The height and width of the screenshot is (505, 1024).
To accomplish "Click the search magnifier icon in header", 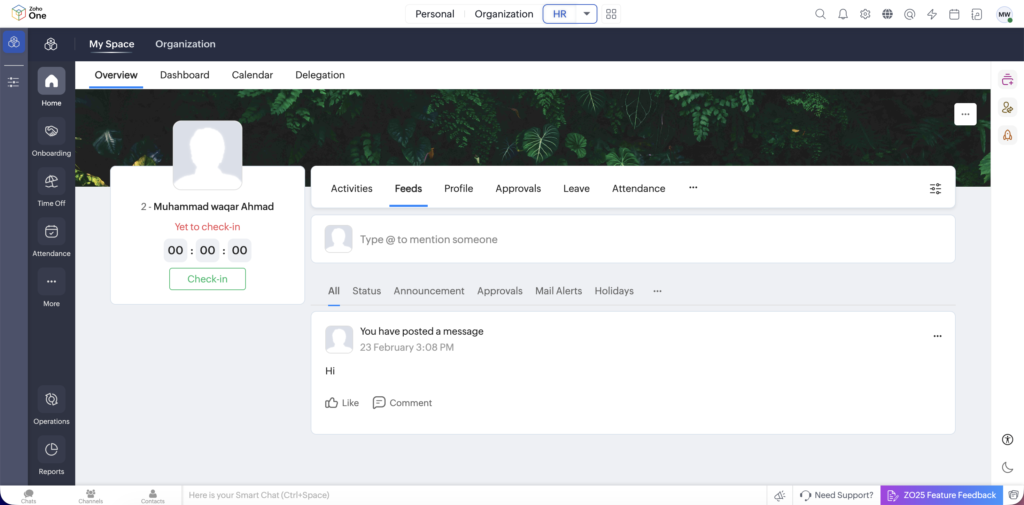I will coord(820,14).
